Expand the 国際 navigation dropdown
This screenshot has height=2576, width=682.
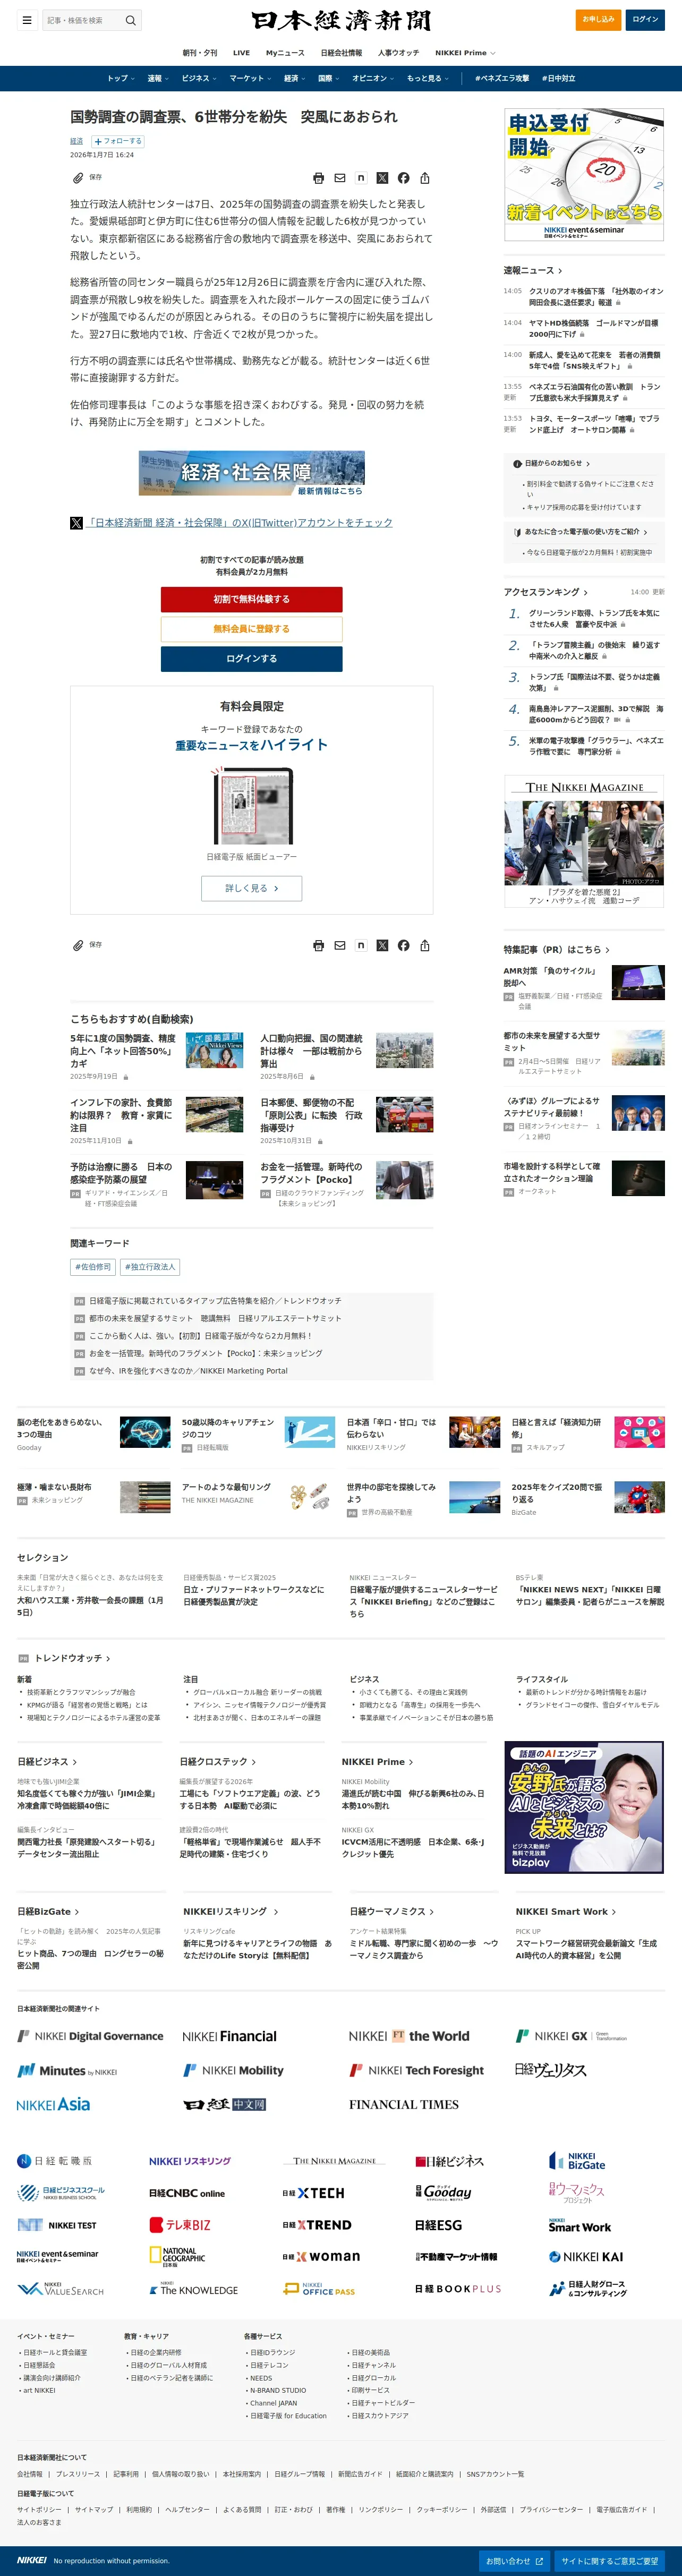pyautogui.click(x=328, y=78)
